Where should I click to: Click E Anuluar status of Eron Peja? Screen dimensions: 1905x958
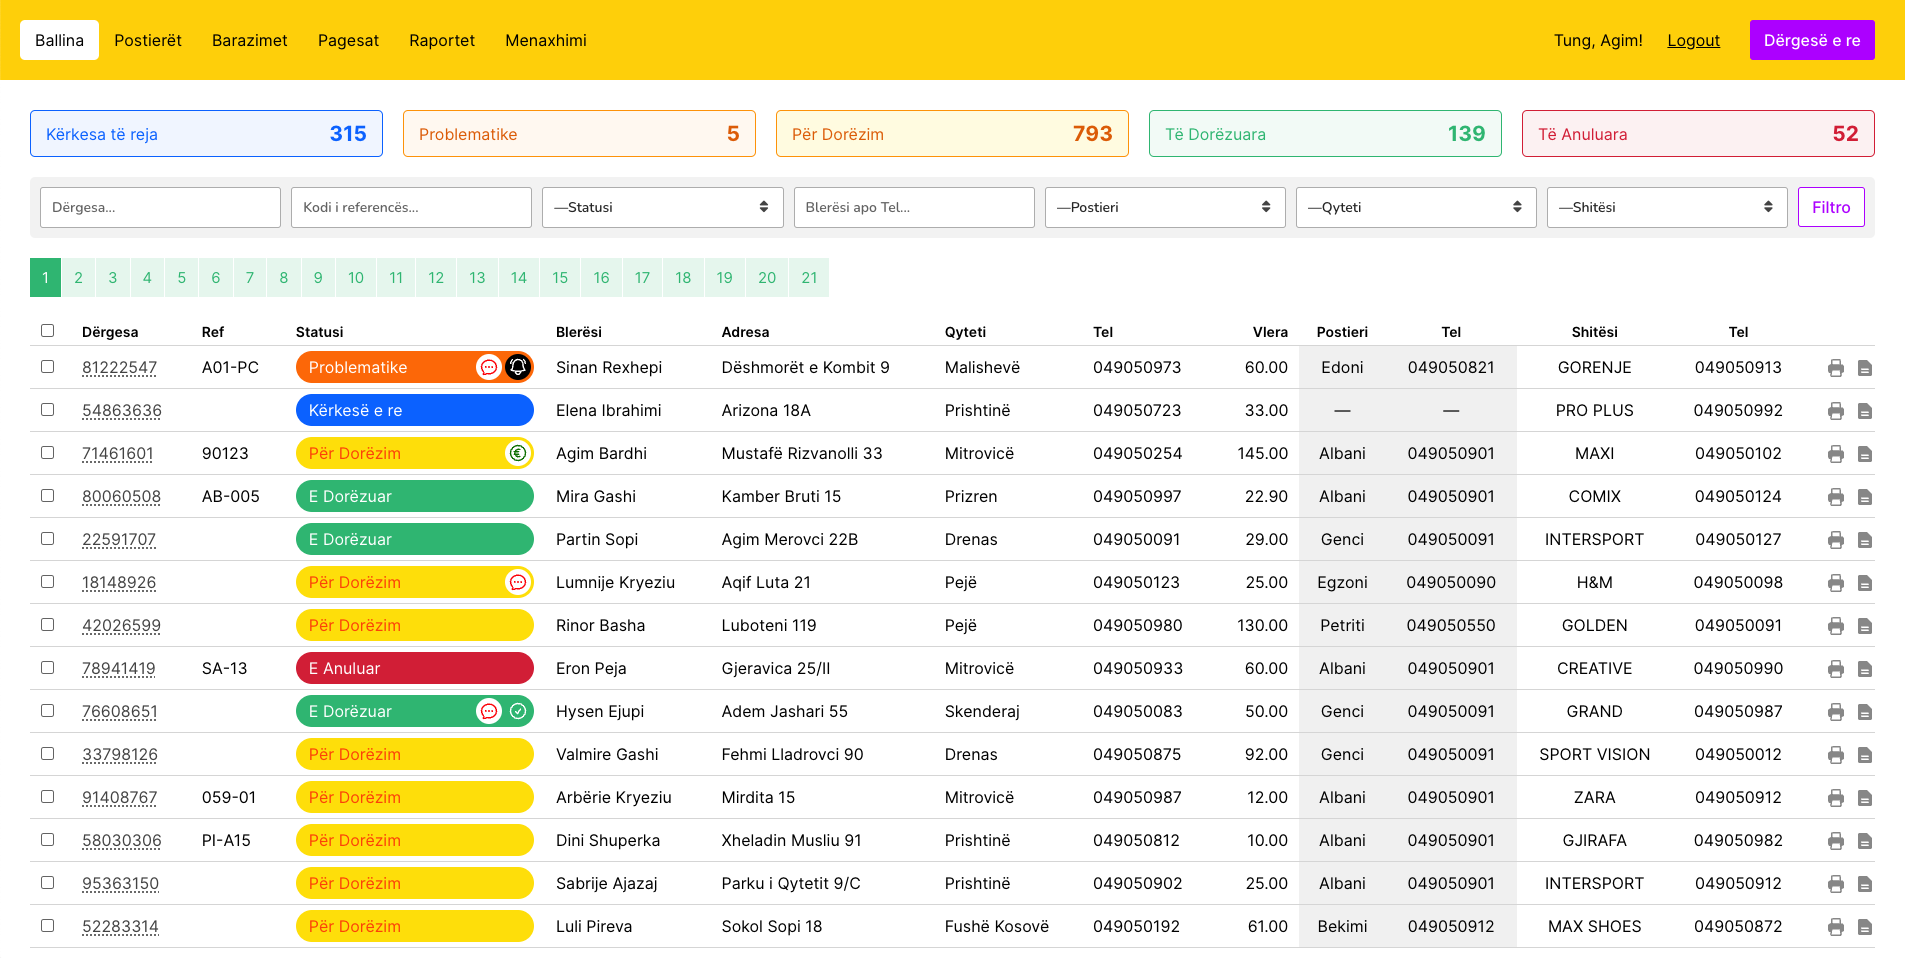[415, 668]
